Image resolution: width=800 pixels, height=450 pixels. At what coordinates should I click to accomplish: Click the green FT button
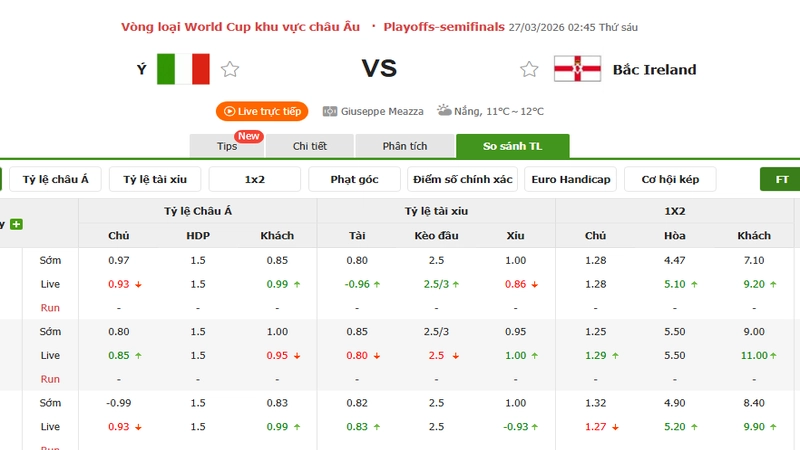tap(781, 179)
